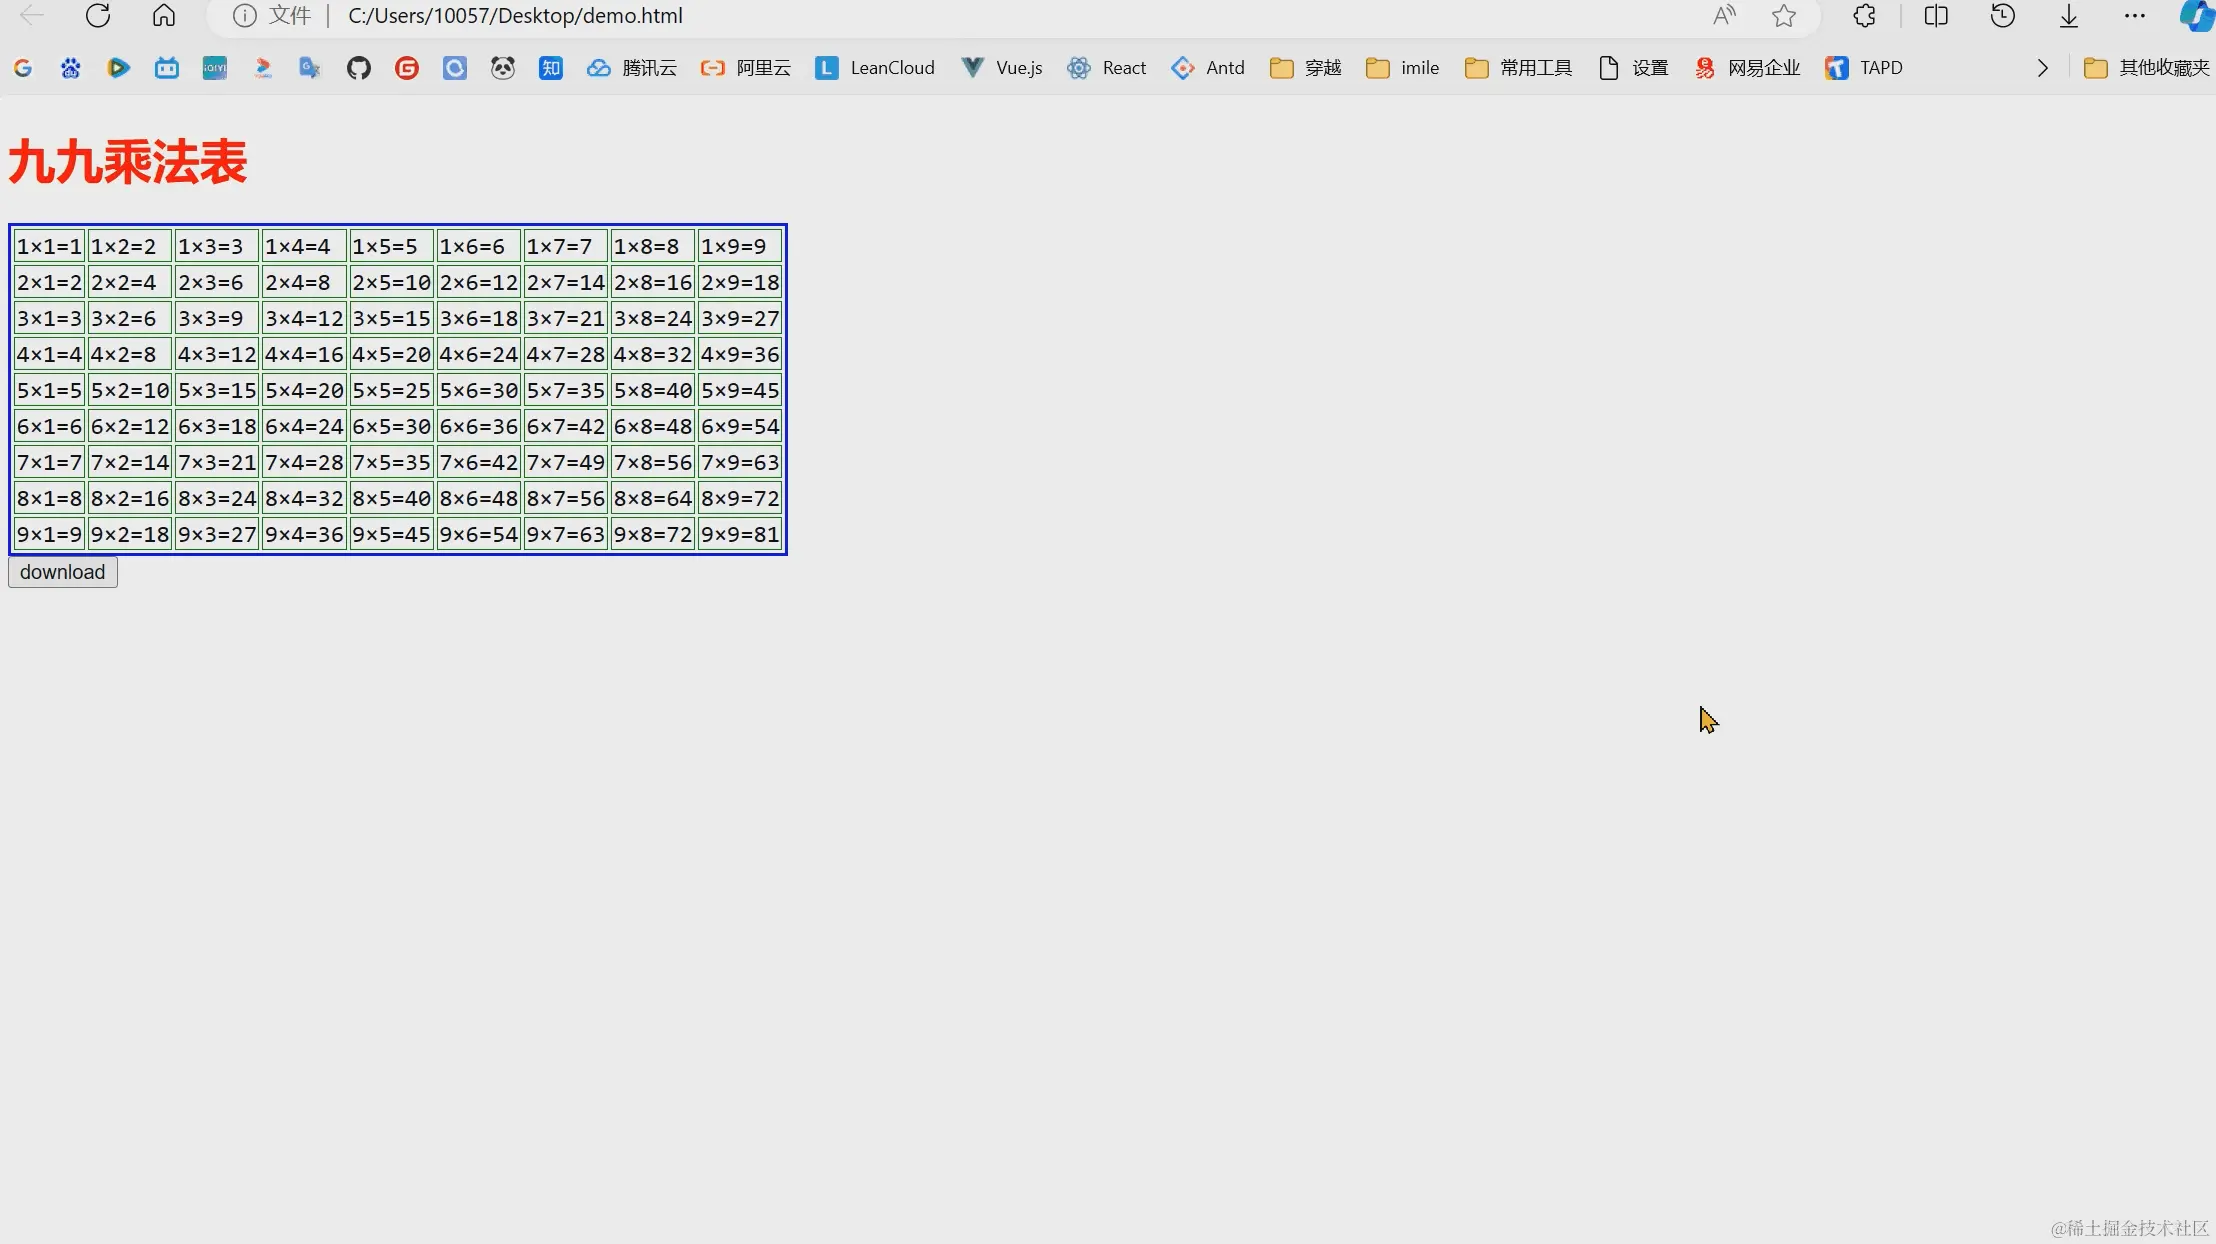Open the downloads arrow icon

[2069, 16]
